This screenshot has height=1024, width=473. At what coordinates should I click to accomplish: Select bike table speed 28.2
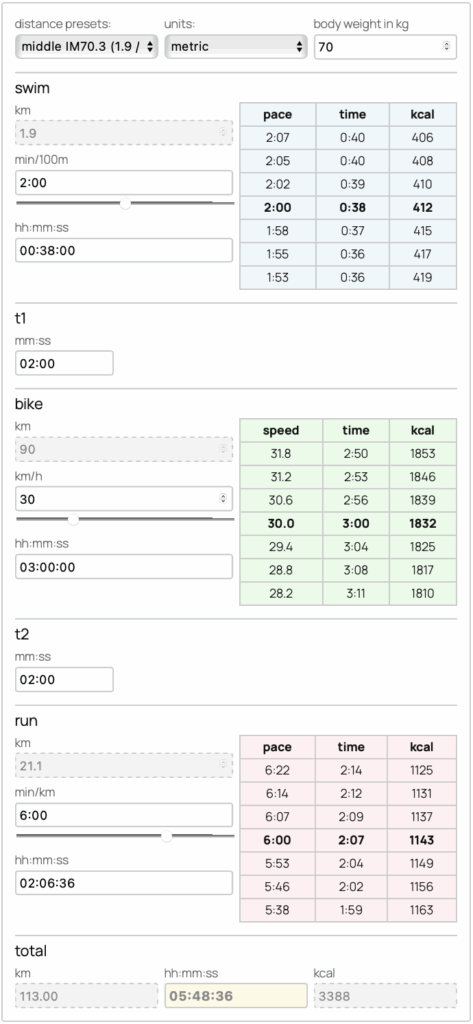point(280,594)
